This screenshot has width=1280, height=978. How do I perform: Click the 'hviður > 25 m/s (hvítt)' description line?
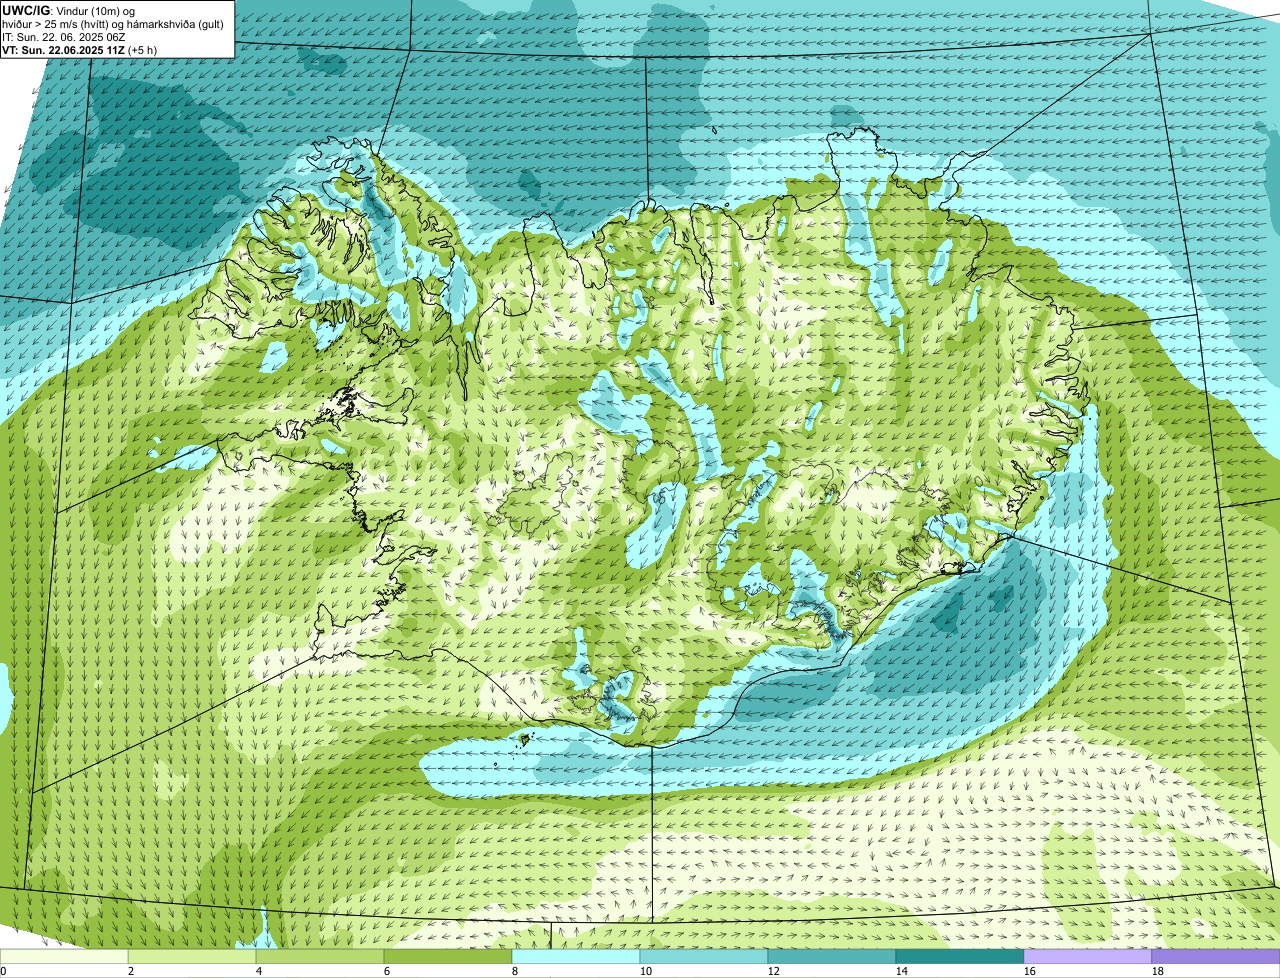113,23
